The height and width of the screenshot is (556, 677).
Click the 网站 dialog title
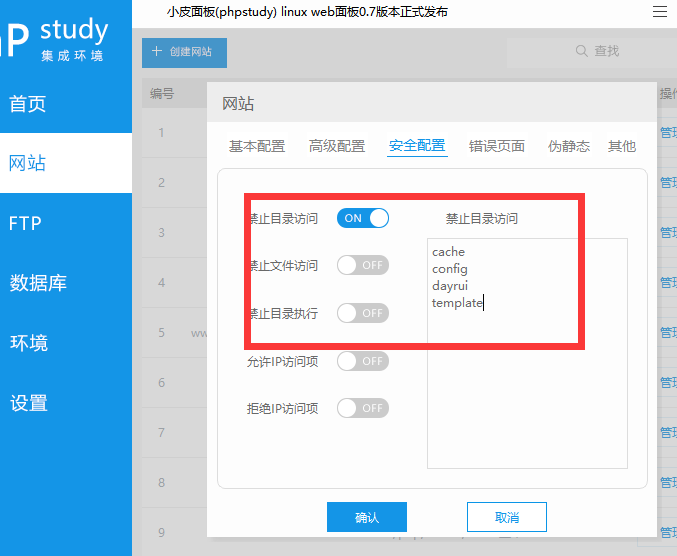point(238,104)
